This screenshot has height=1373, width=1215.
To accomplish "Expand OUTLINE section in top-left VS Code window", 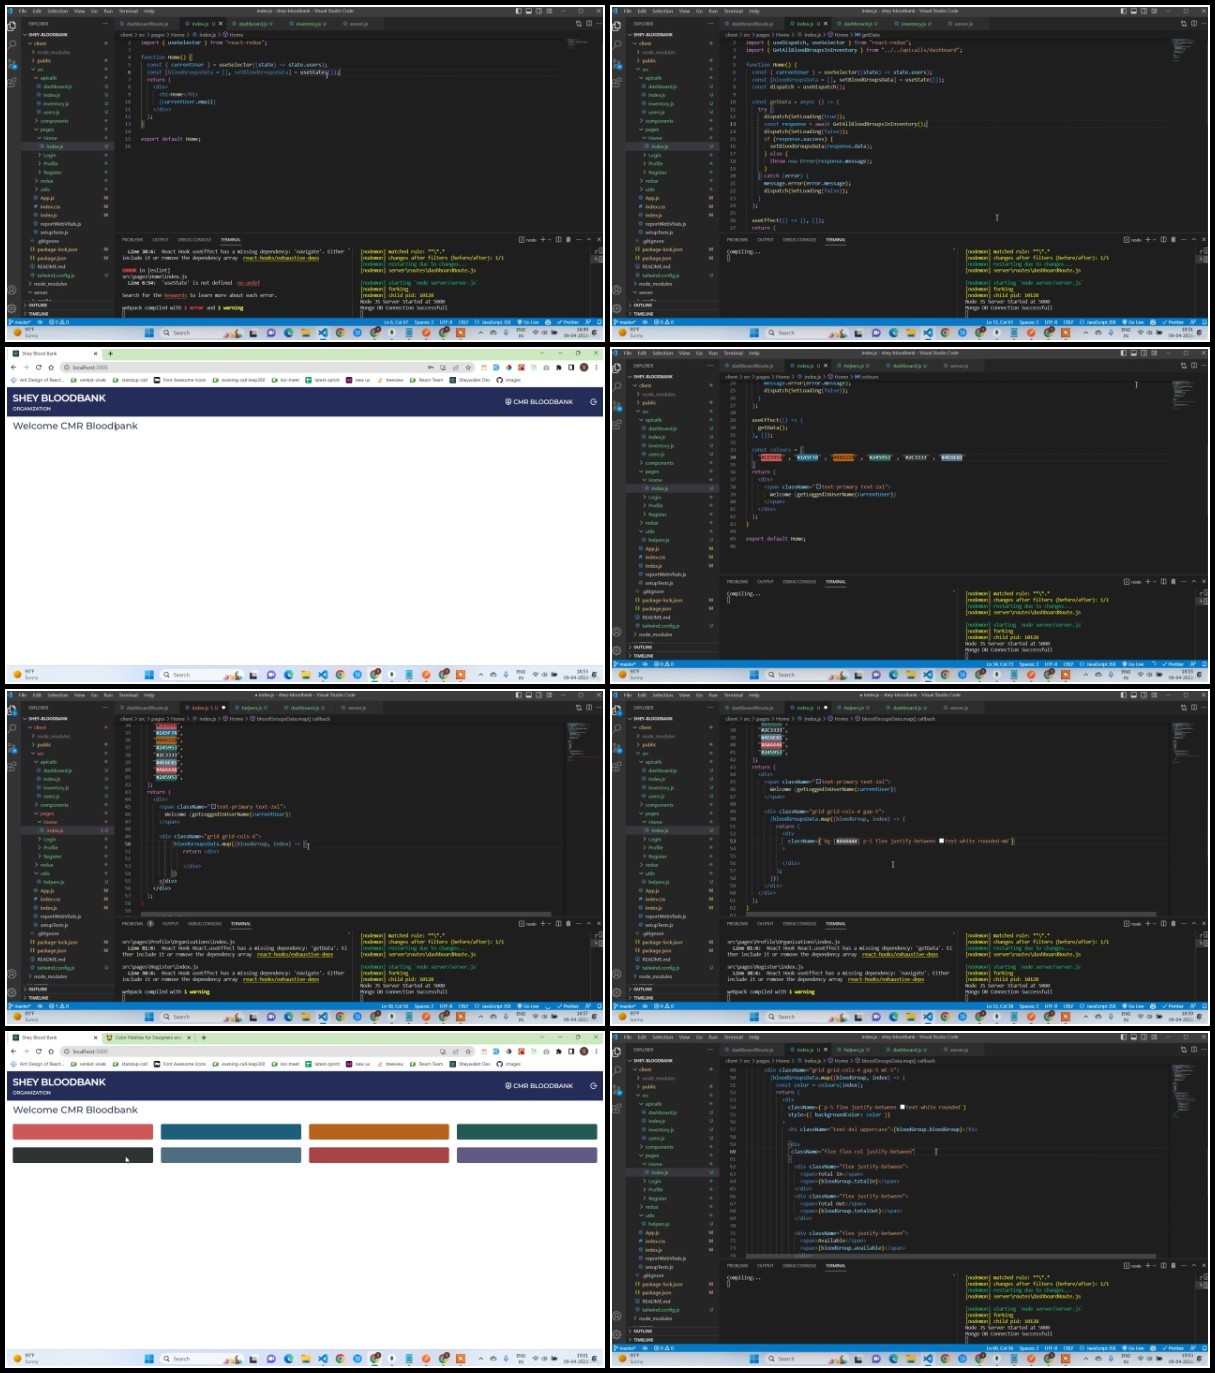I will click(37, 305).
